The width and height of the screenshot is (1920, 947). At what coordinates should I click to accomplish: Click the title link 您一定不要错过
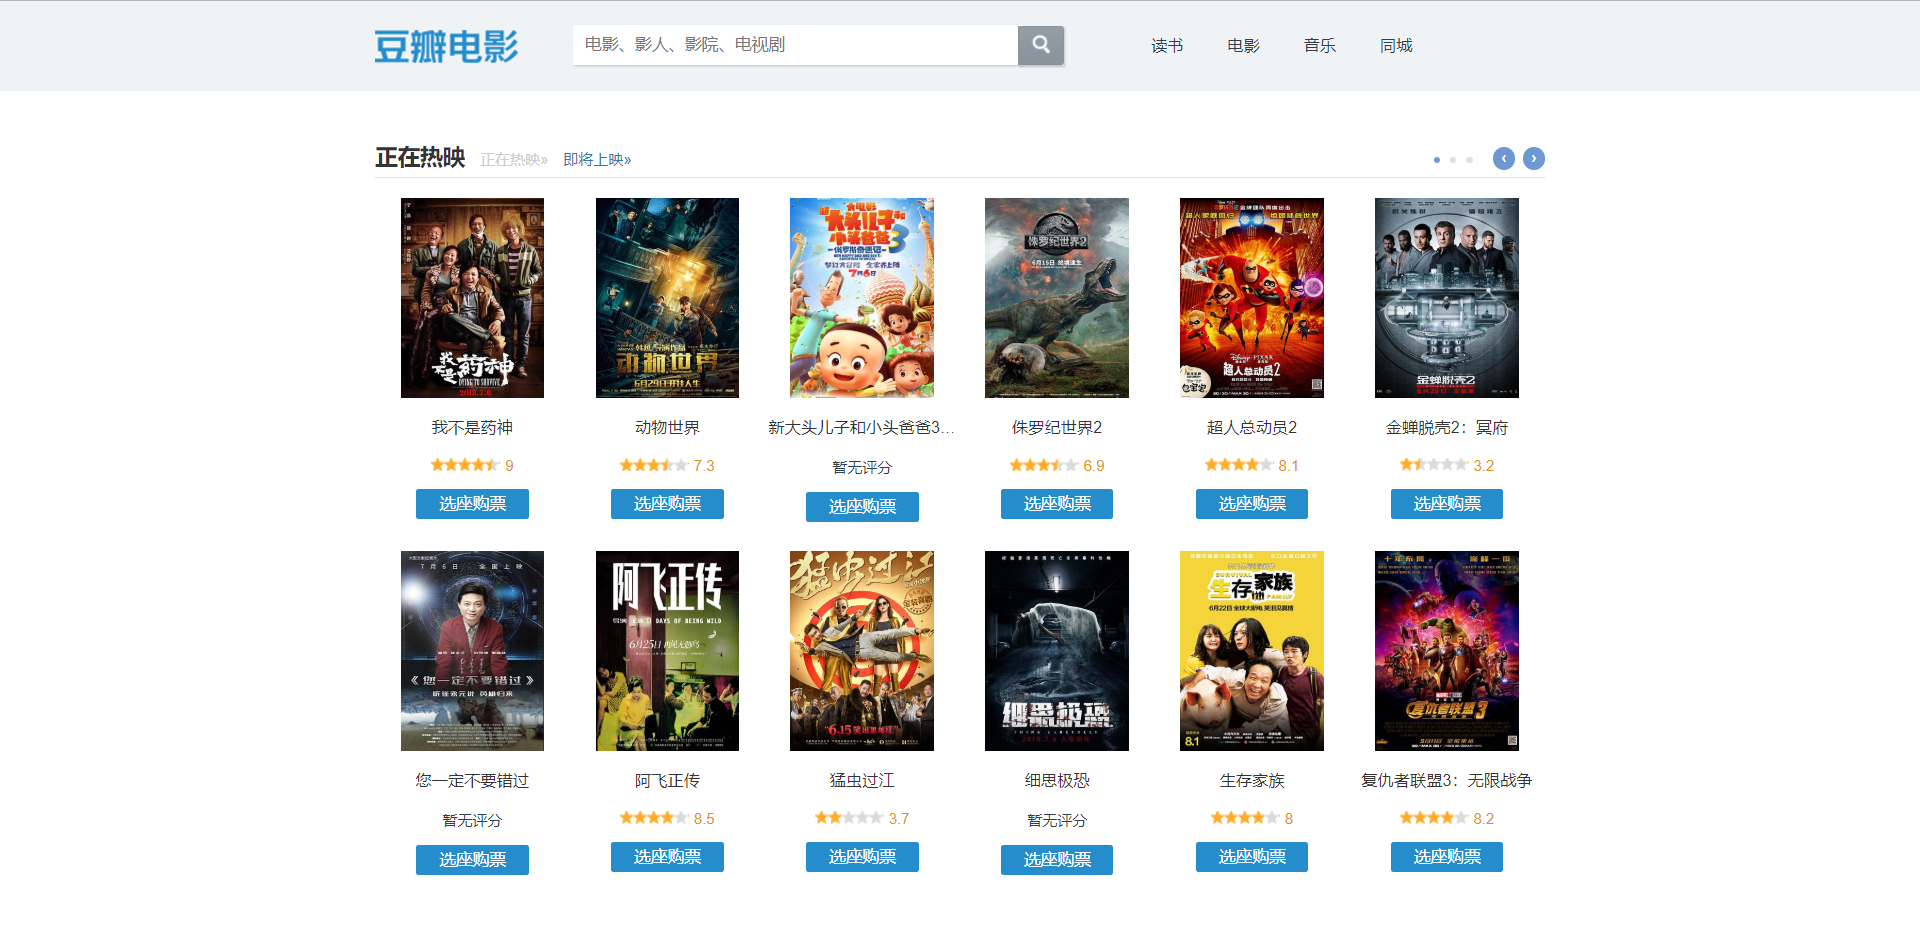472,781
